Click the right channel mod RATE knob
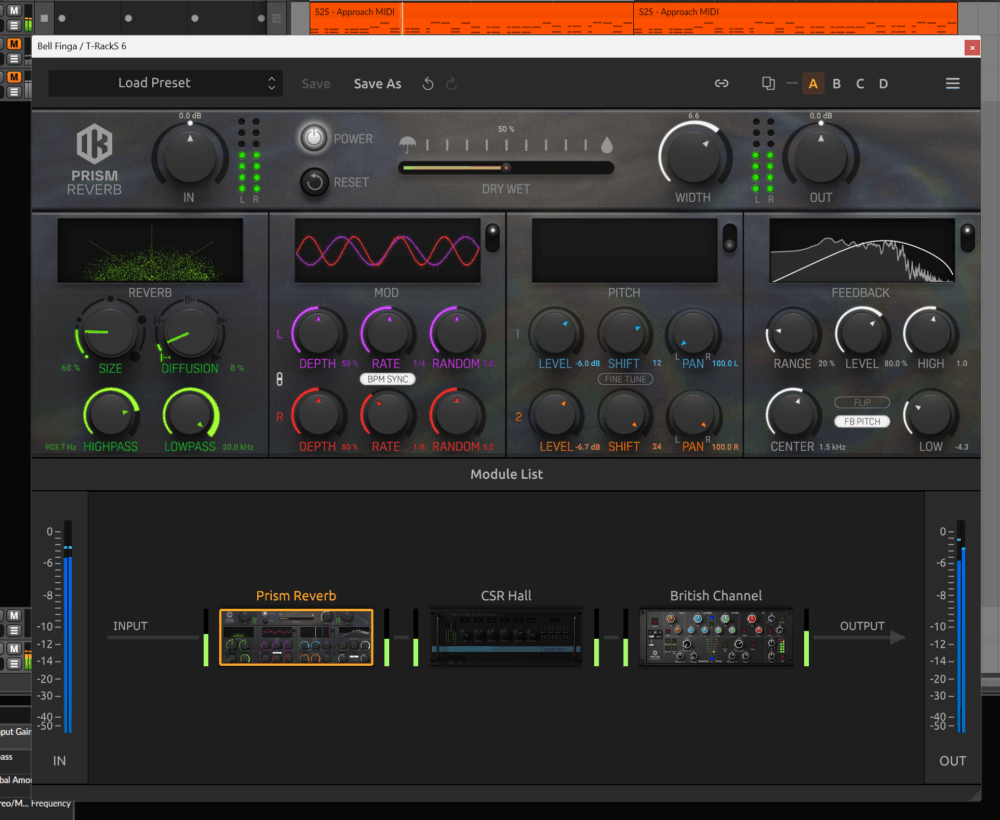Viewport: 1000px width, 820px height. click(x=388, y=414)
